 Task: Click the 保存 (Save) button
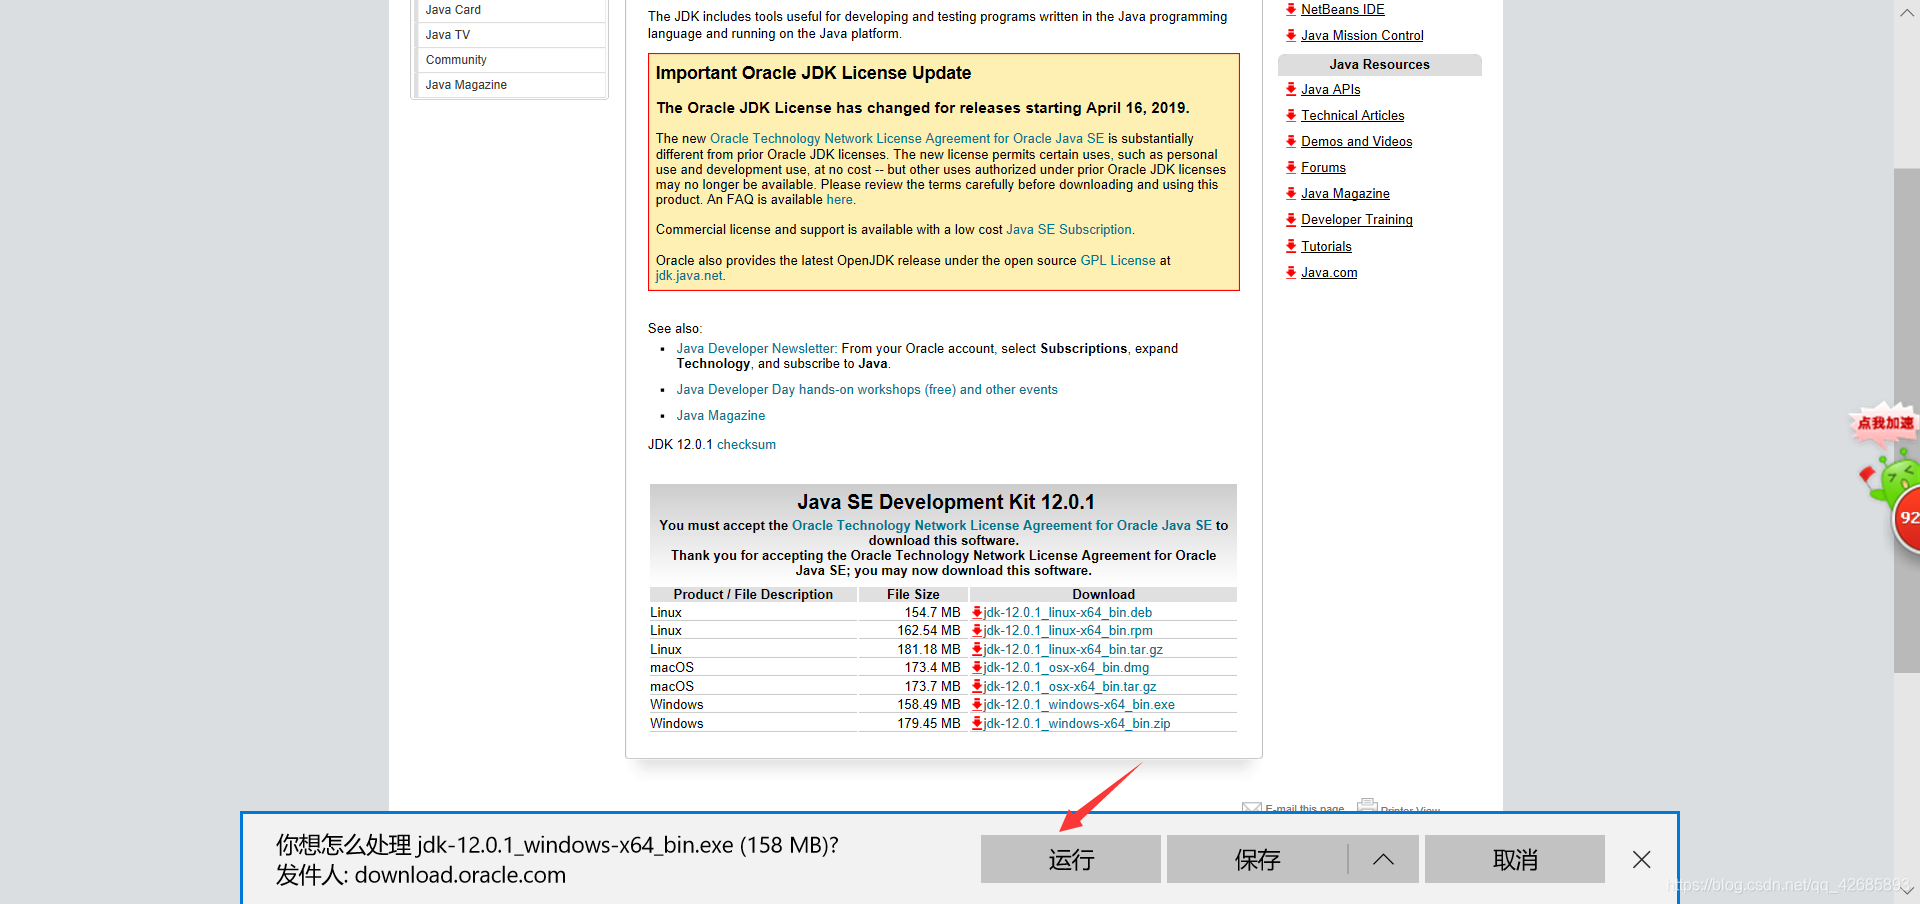click(1257, 859)
